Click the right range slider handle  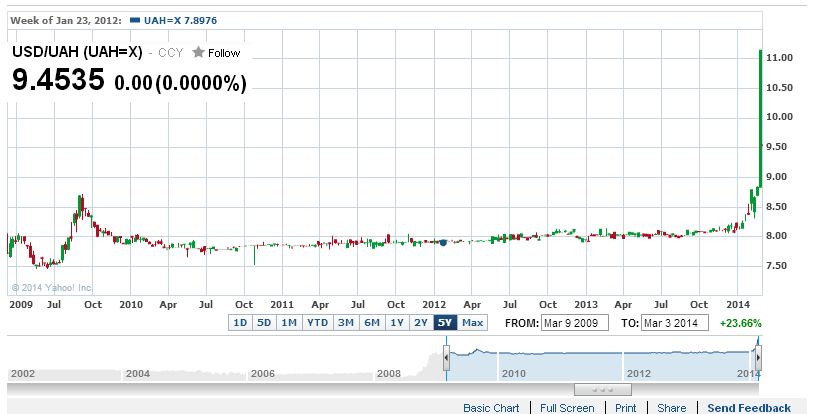pos(758,358)
